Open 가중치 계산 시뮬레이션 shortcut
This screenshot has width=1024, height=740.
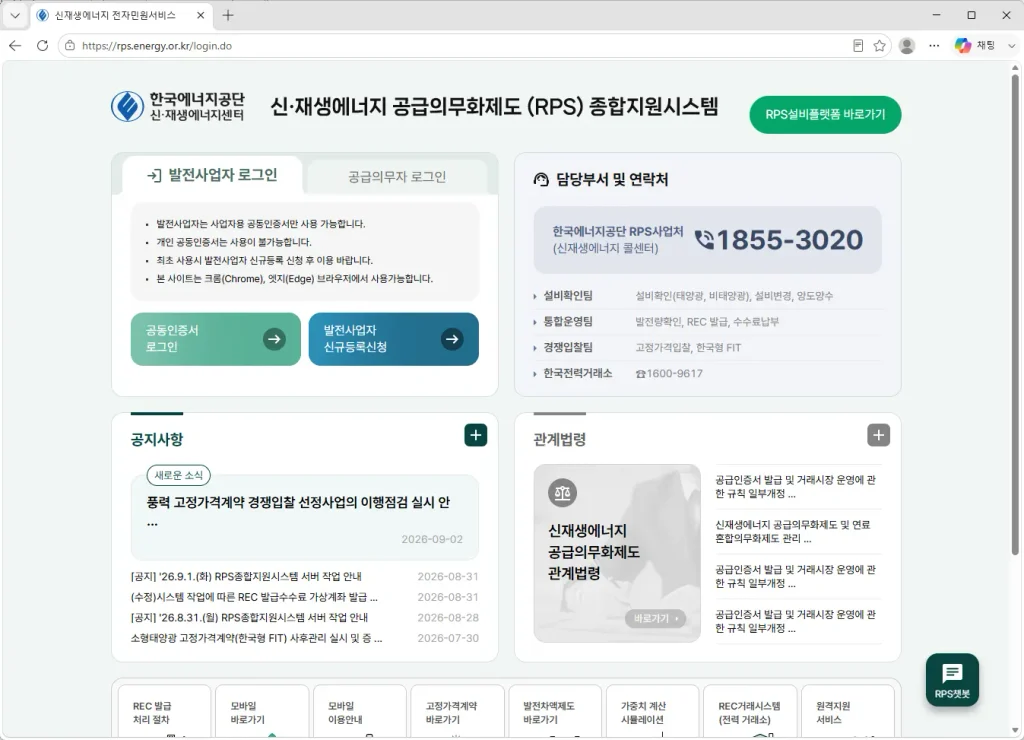click(652, 712)
